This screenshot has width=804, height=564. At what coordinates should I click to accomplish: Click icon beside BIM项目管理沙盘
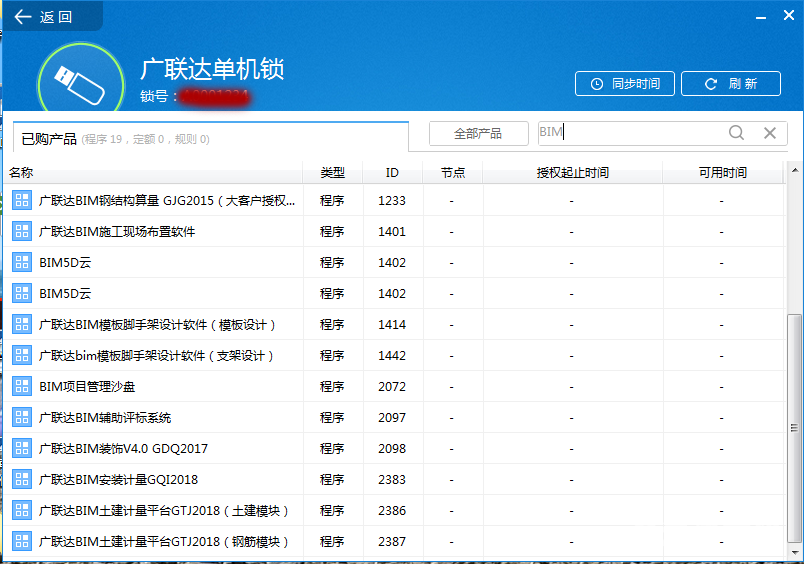[22, 386]
